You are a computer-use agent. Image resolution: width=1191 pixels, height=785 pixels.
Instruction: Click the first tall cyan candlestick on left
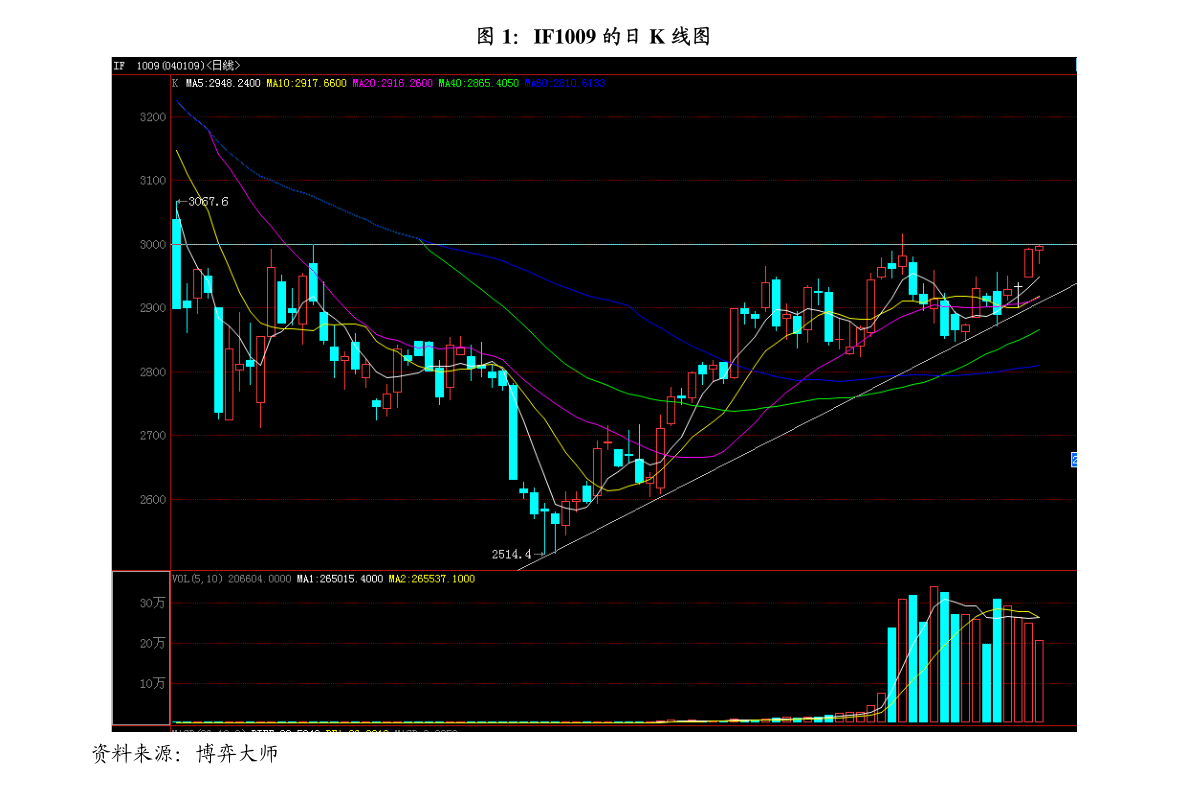[176, 263]
